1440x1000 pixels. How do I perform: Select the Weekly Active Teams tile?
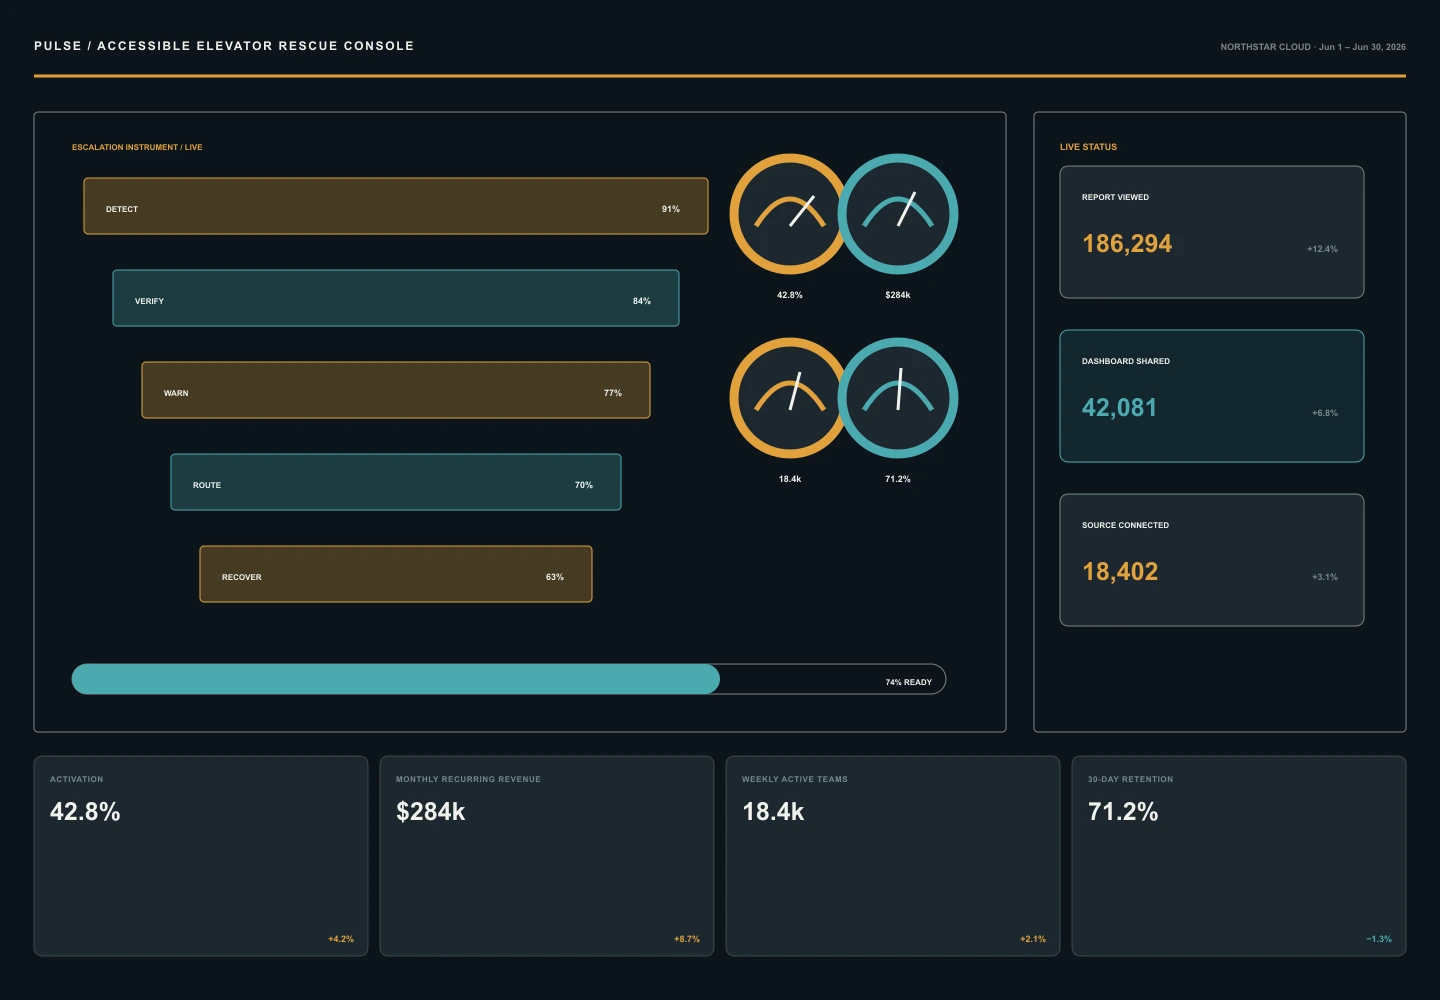click(x=893, y=856)
